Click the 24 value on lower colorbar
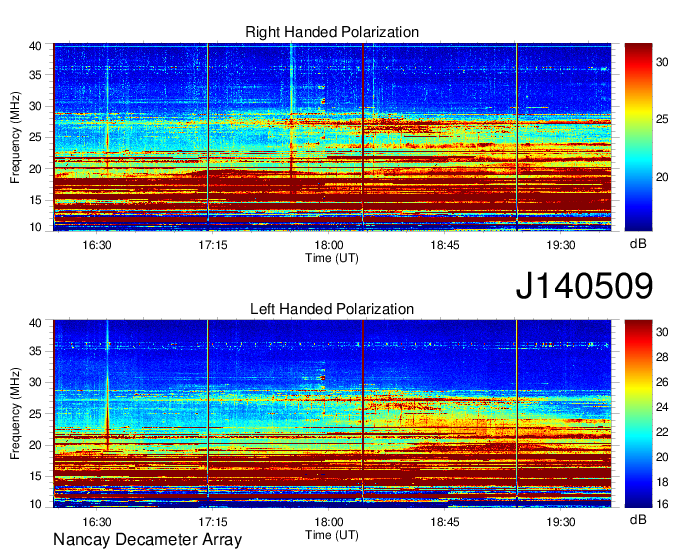Viewport: 680px width, 552px height. point(662,407)
